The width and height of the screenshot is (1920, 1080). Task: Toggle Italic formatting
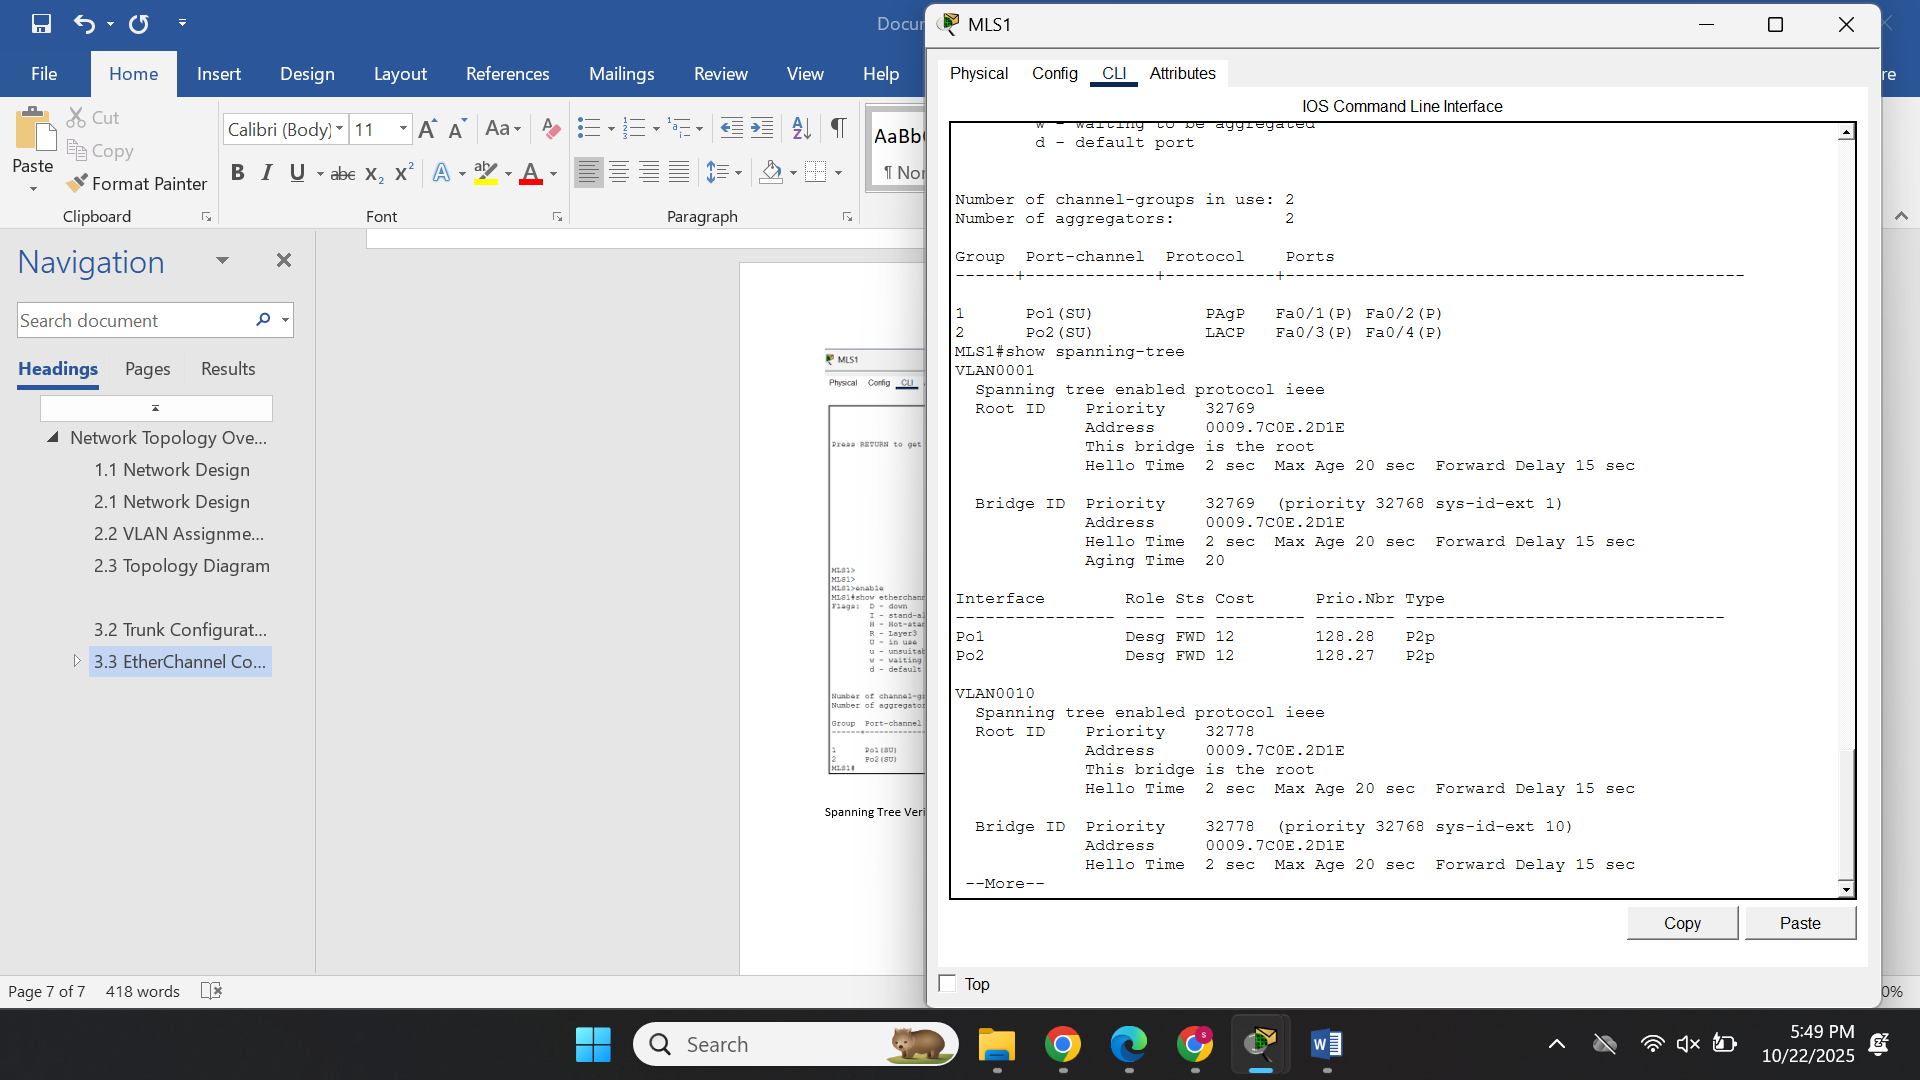coord(267,173)
